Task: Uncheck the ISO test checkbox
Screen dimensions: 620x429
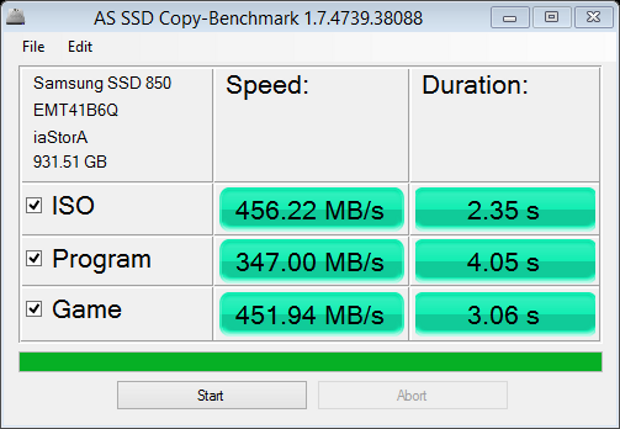Action: (x=34, y=207)
